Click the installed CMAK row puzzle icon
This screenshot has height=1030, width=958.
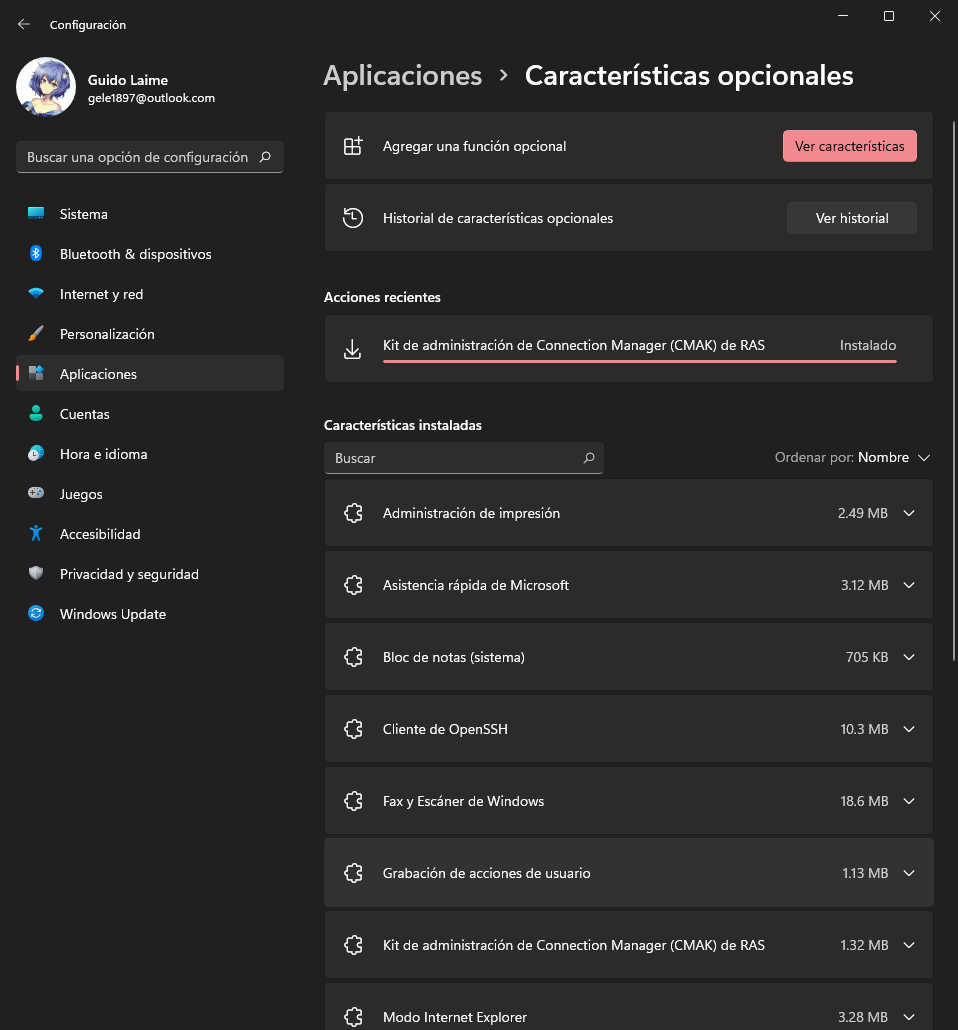[354, 945]
